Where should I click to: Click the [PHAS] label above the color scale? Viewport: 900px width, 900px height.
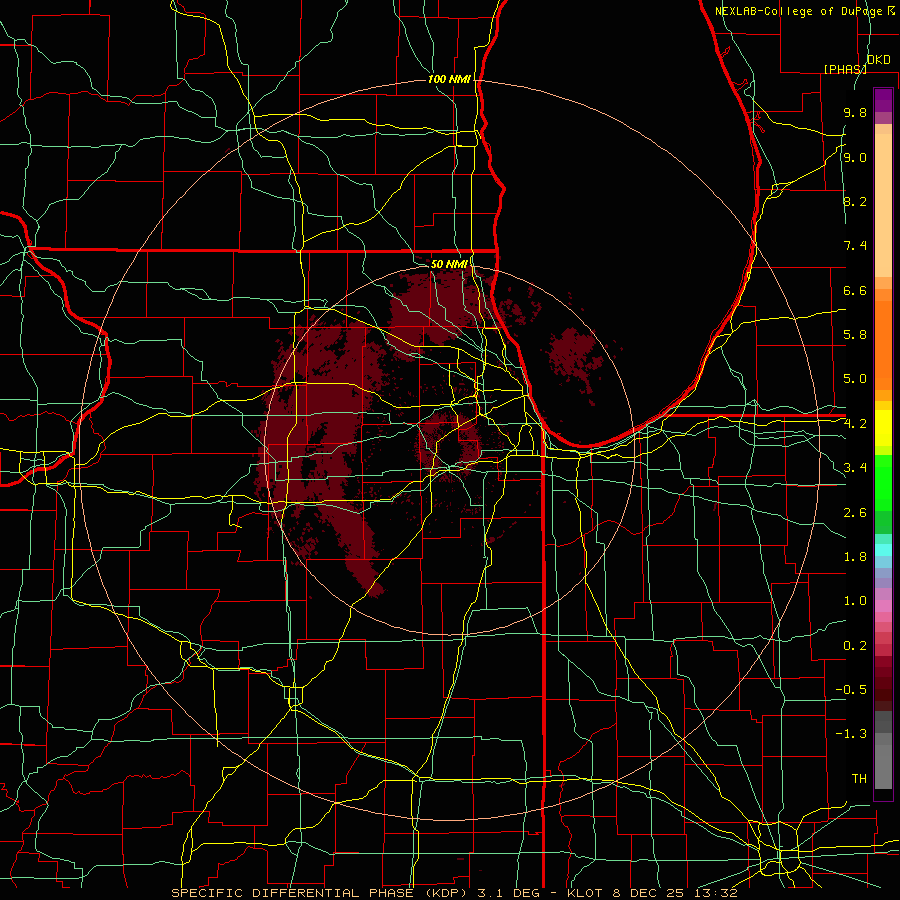(x=845, y=69)
